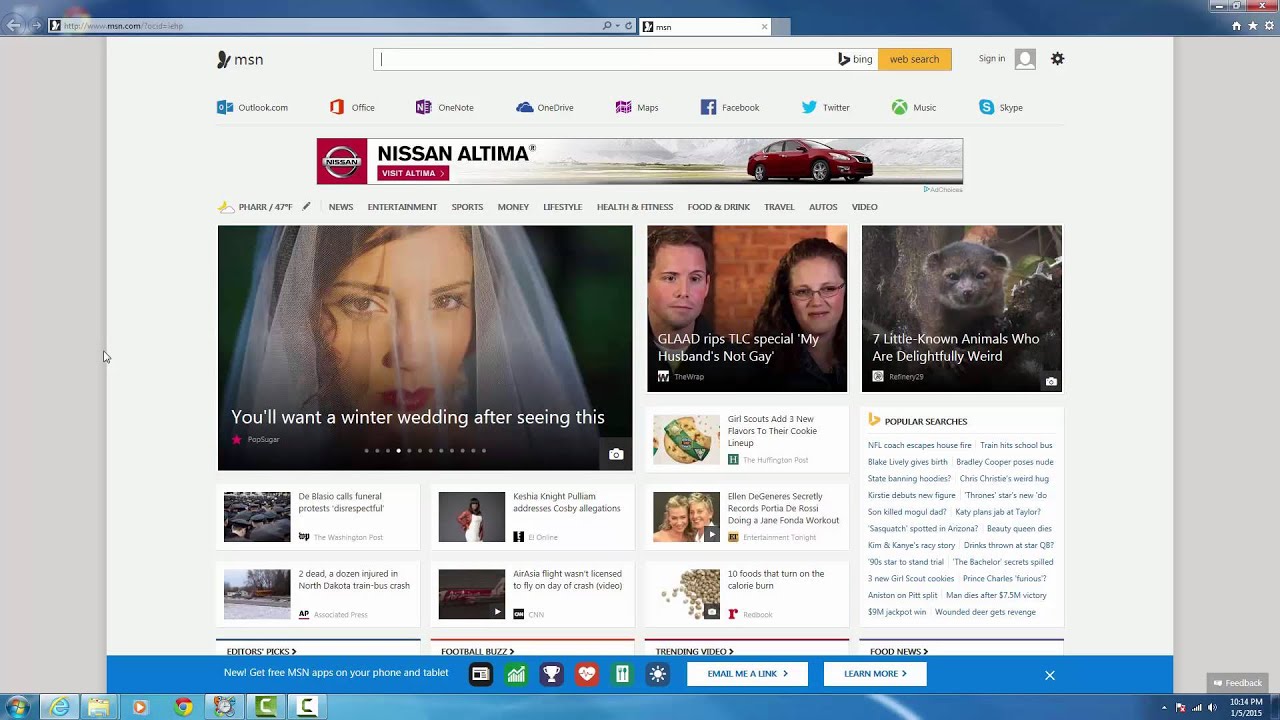The image size is (1280, 720).
Task: Open Google Chrome from the taskbar
Action: 183,707
